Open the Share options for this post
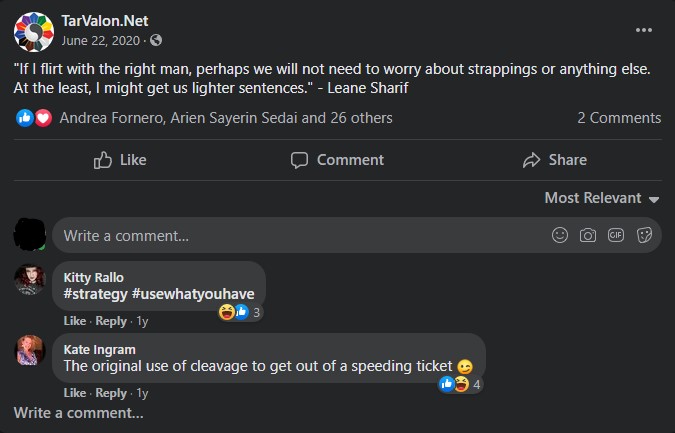Image resolution: width=675 pixels, height=433 pixels. point(555,160)
